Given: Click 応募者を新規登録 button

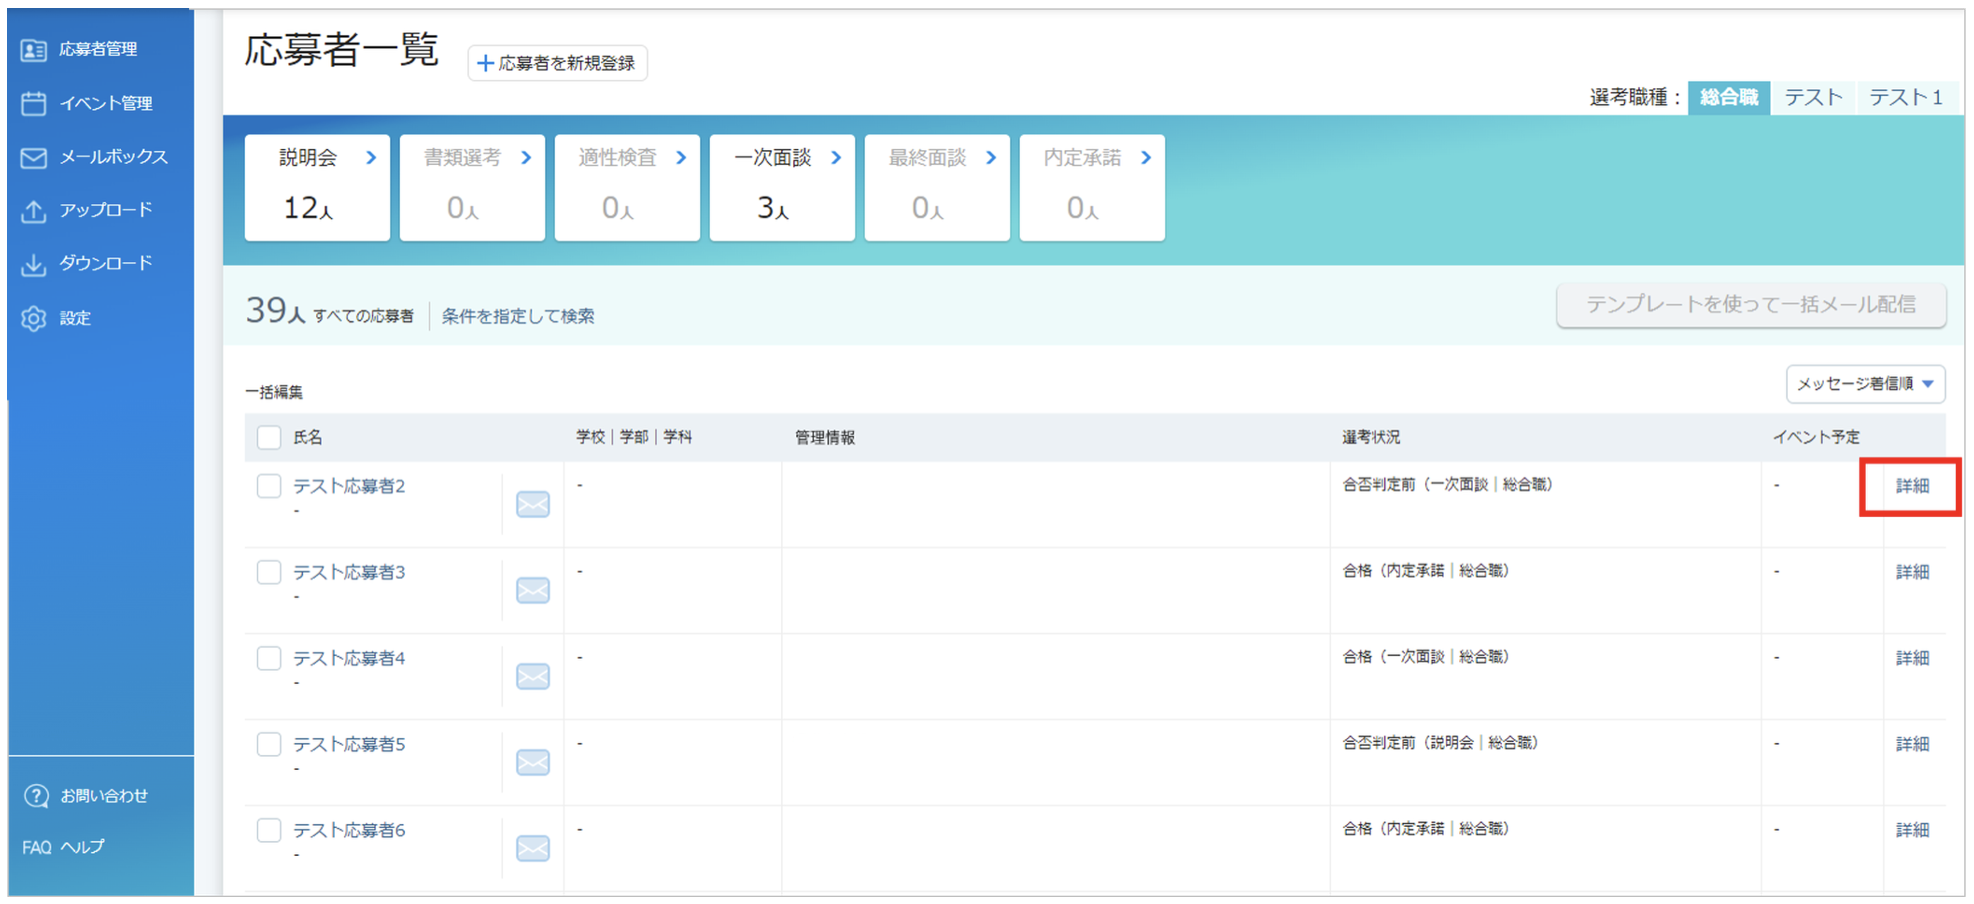Looking at the screenshot, I should pos(557,63).
